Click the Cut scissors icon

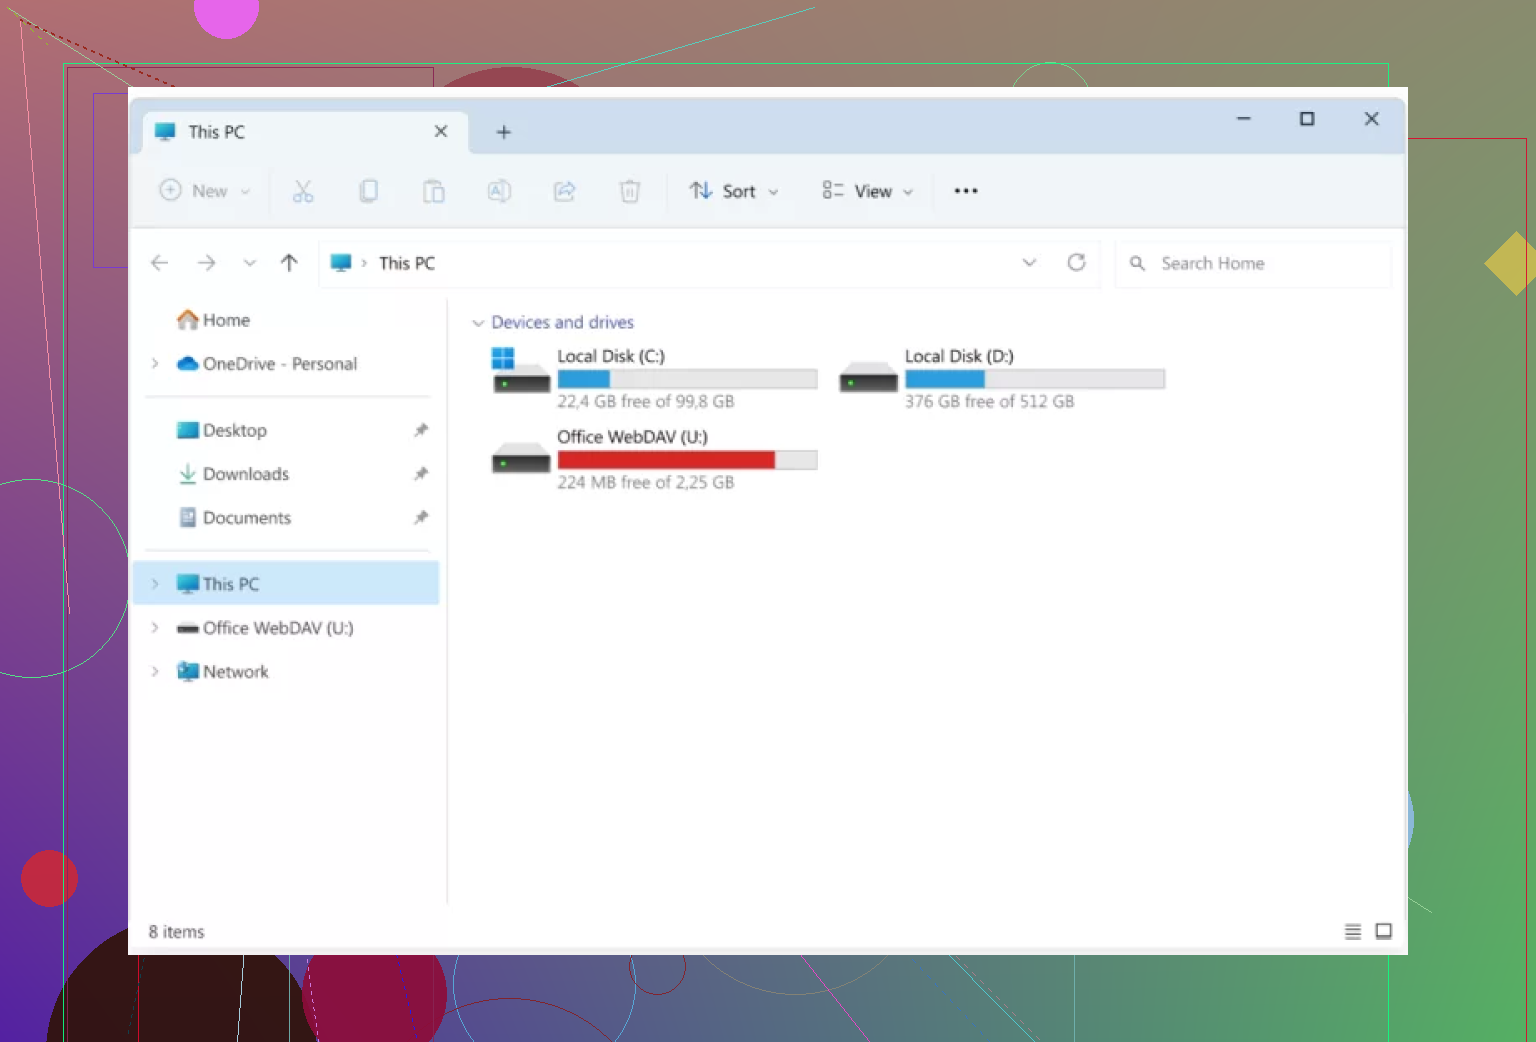pyautogui.click(x=303, y=191)
